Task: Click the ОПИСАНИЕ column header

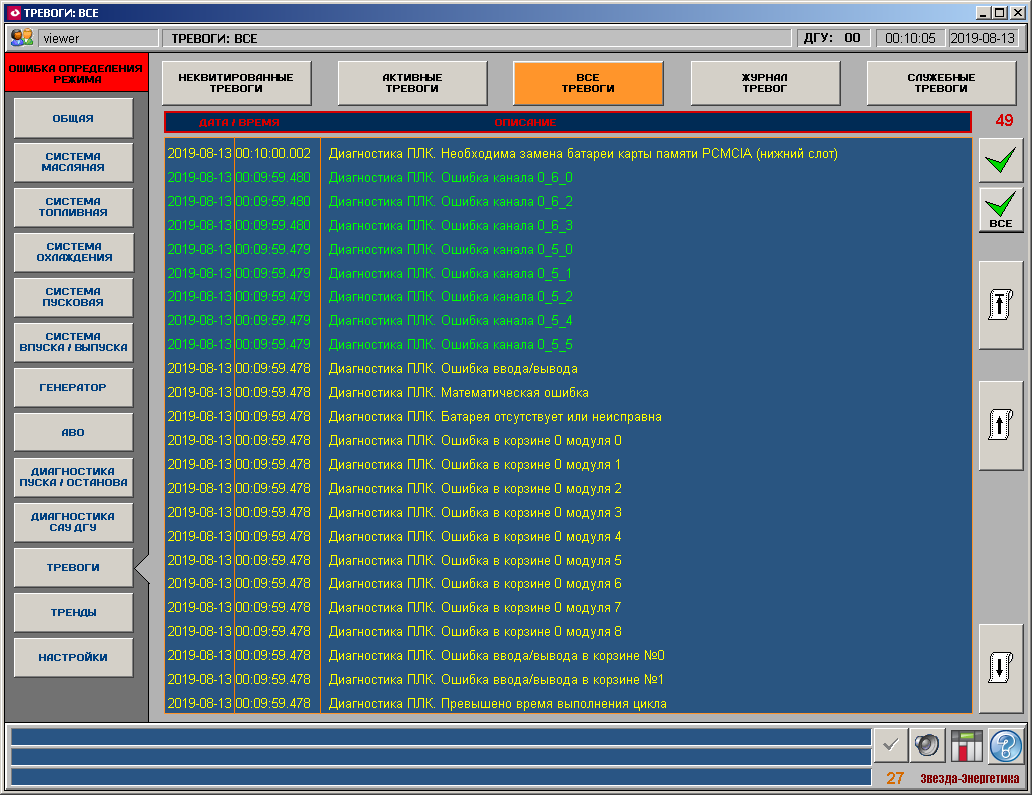Action: 525,122
